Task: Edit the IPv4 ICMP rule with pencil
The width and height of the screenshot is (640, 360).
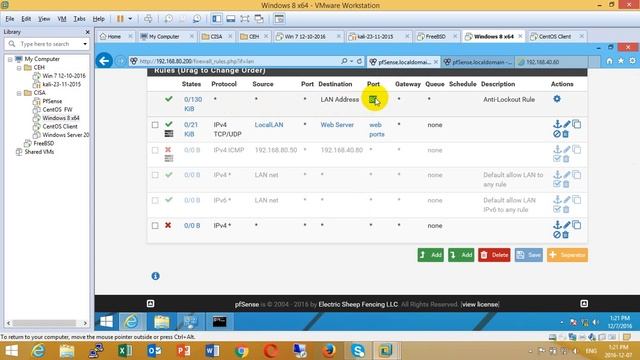Action: 567,150
